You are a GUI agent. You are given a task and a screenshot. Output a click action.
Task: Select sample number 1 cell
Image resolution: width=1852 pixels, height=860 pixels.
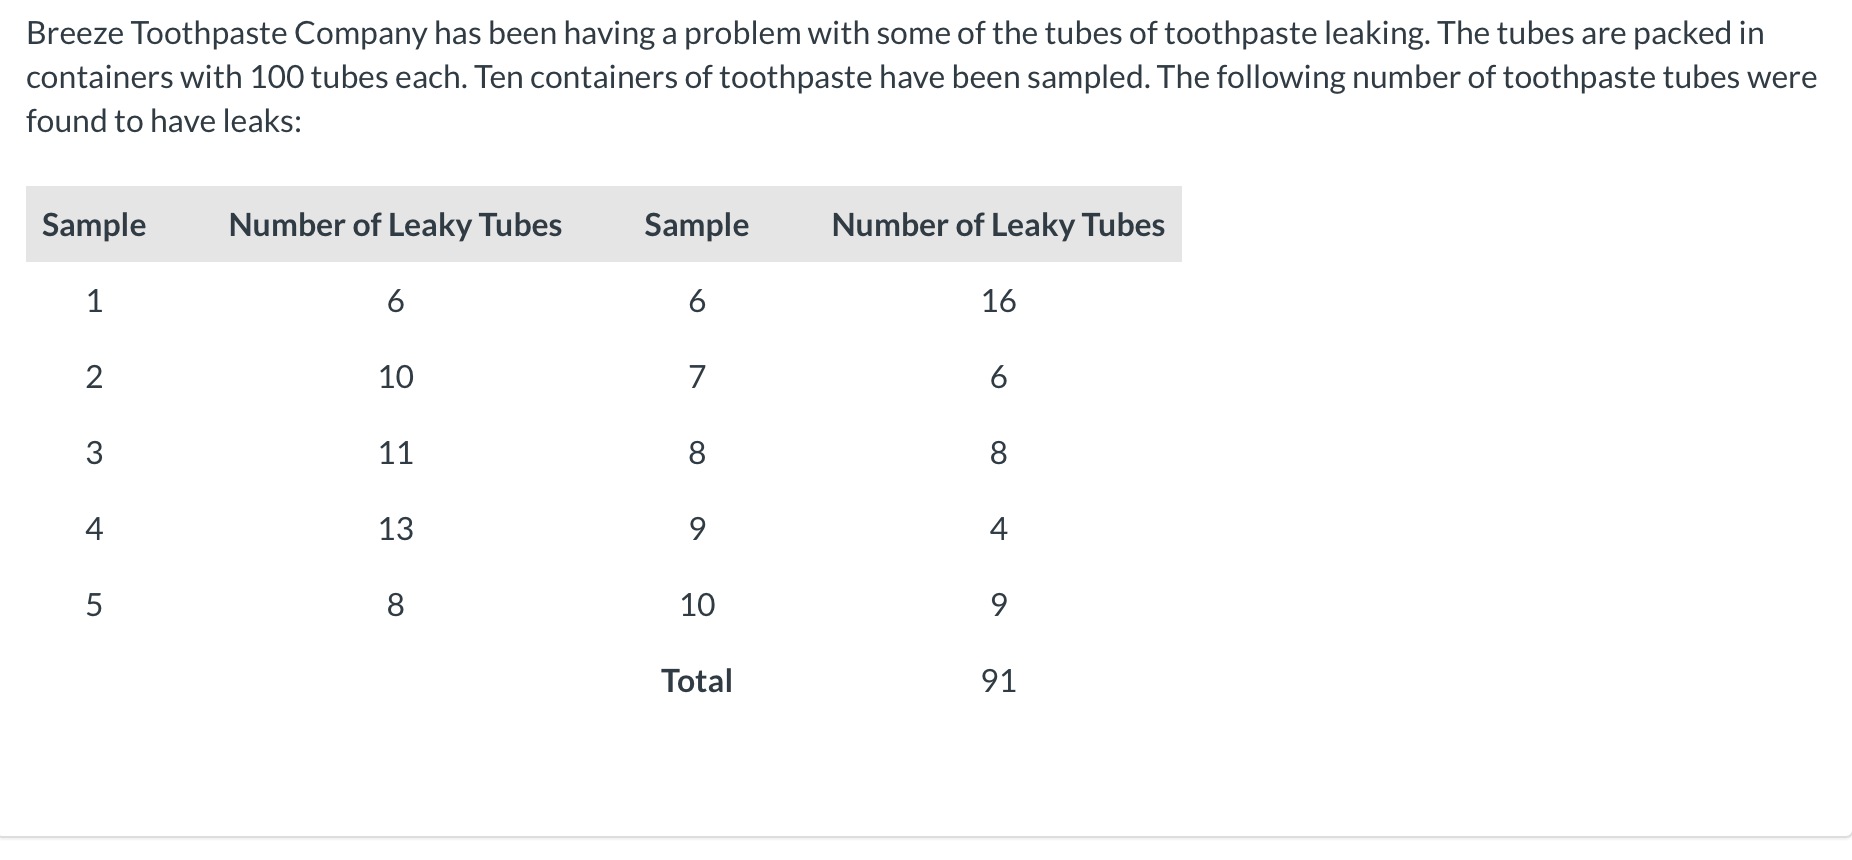[94, 301]
